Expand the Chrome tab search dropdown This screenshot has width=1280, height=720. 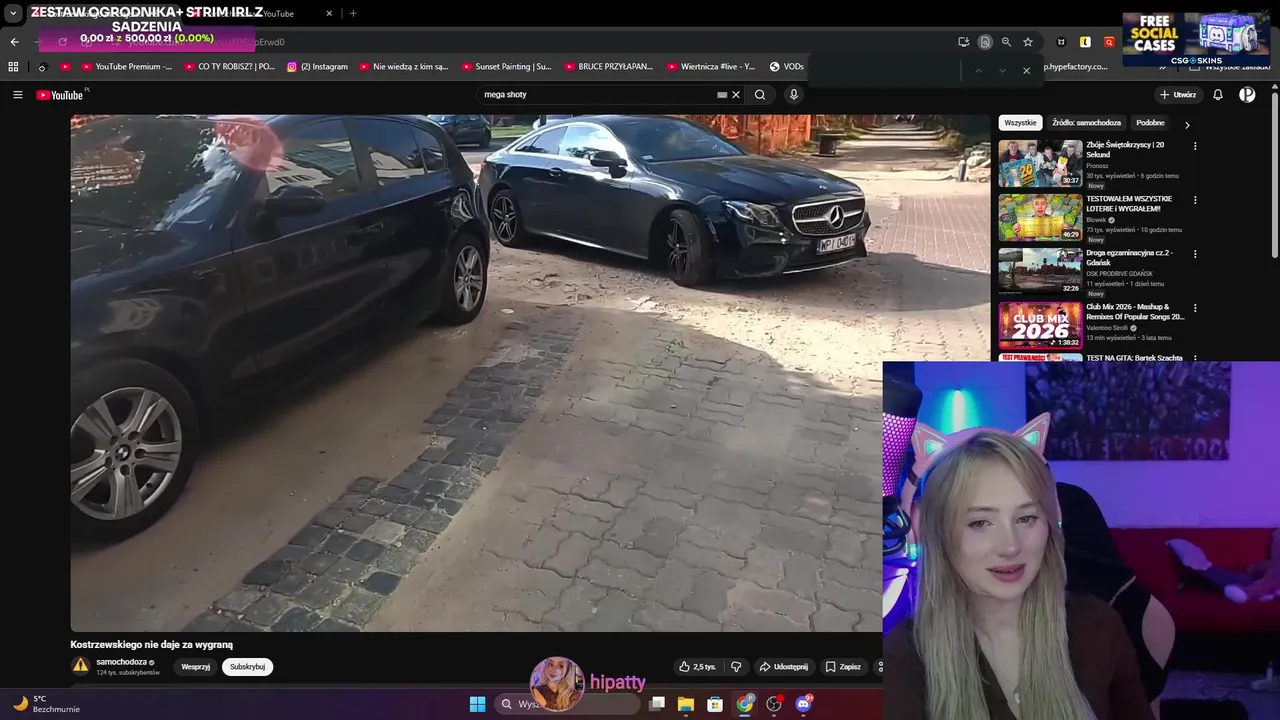(13, 13)
